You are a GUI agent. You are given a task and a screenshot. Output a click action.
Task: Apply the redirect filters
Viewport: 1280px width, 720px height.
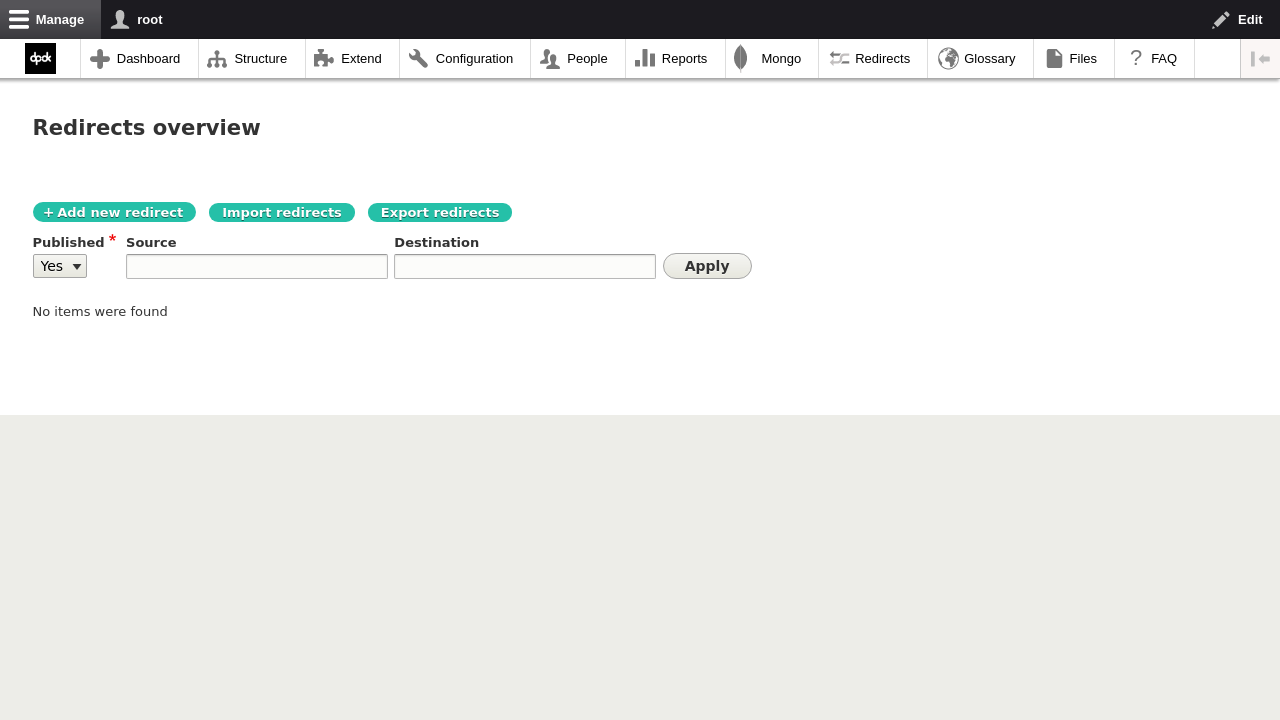(x=707, y=266)
